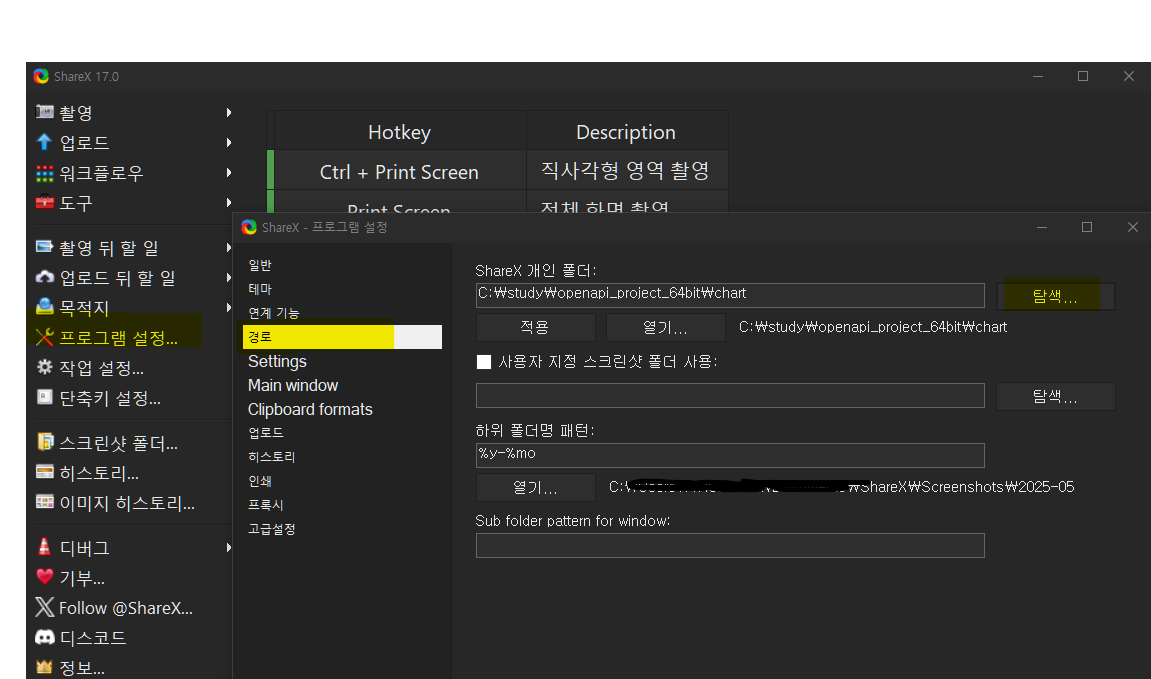This screenshot has height=679, width=1151.
Task: Expand the 목적지 submenu arrow
Action: 229,308
